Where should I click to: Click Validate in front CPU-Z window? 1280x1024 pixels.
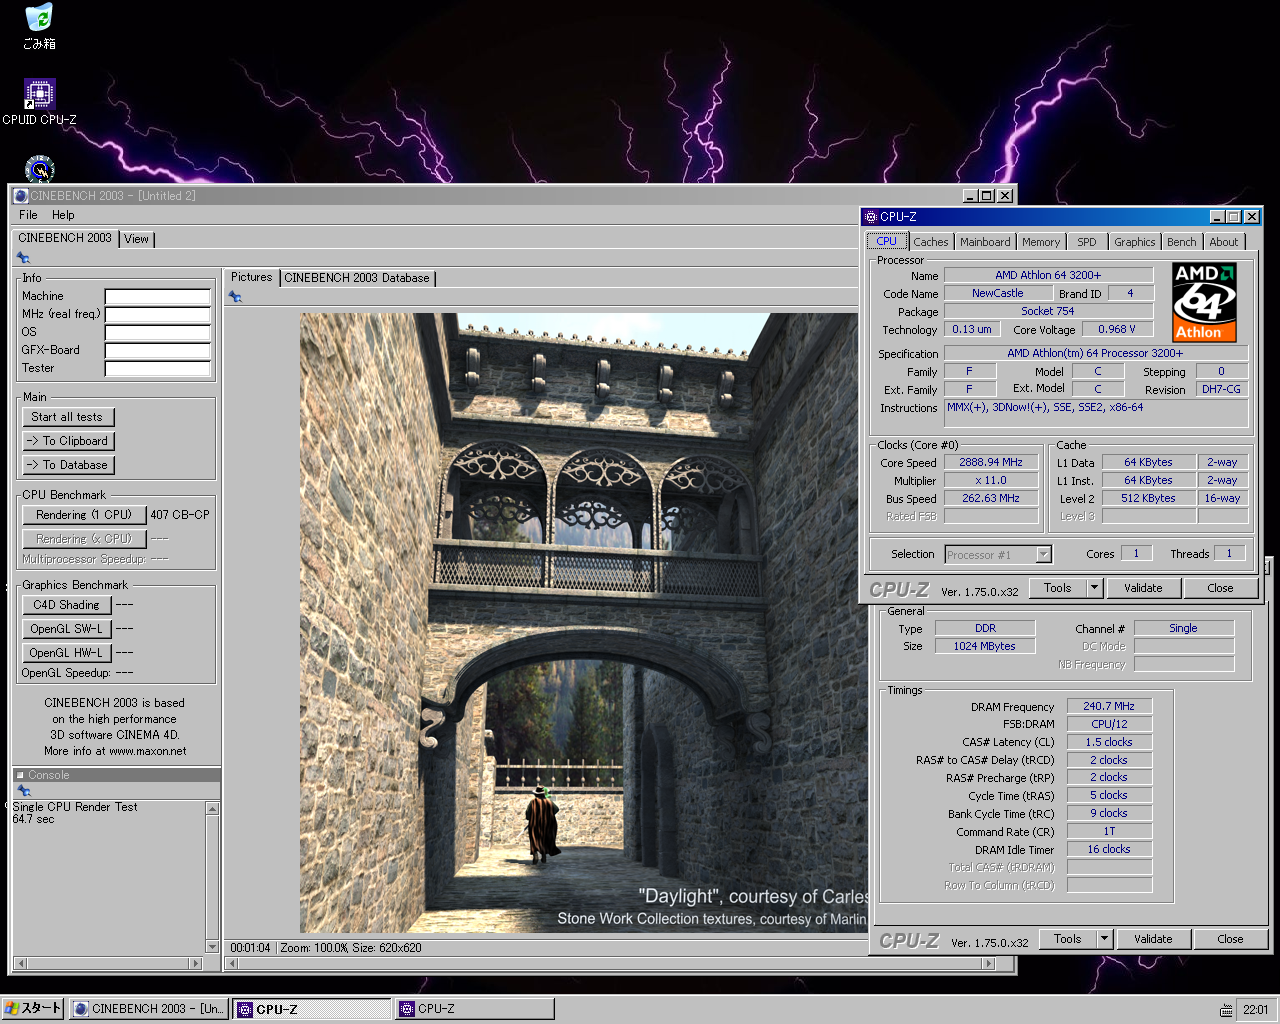click(1143, 588)
